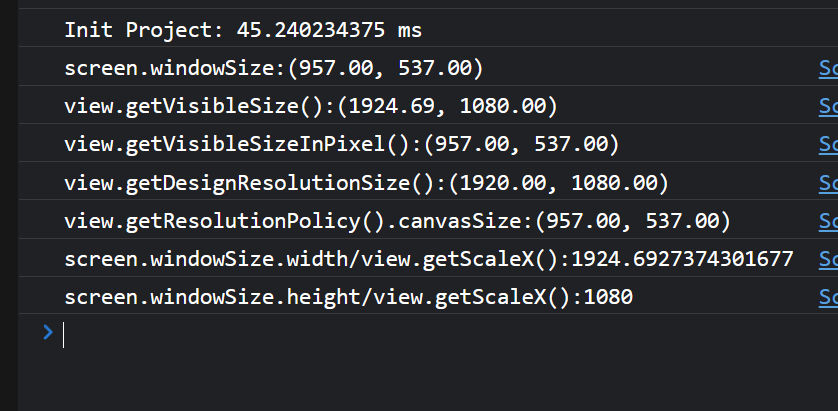838x411 pixels.
Task: Follow source link beside getVisibleSizeInPixel() output
Action: [828, 145]
